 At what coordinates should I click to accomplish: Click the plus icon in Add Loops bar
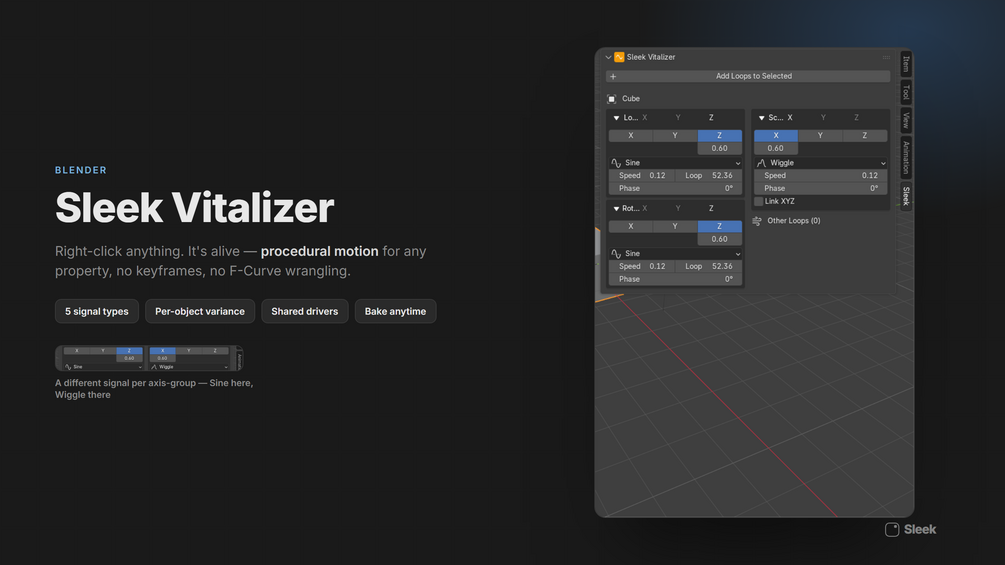[x=613, y=76]
